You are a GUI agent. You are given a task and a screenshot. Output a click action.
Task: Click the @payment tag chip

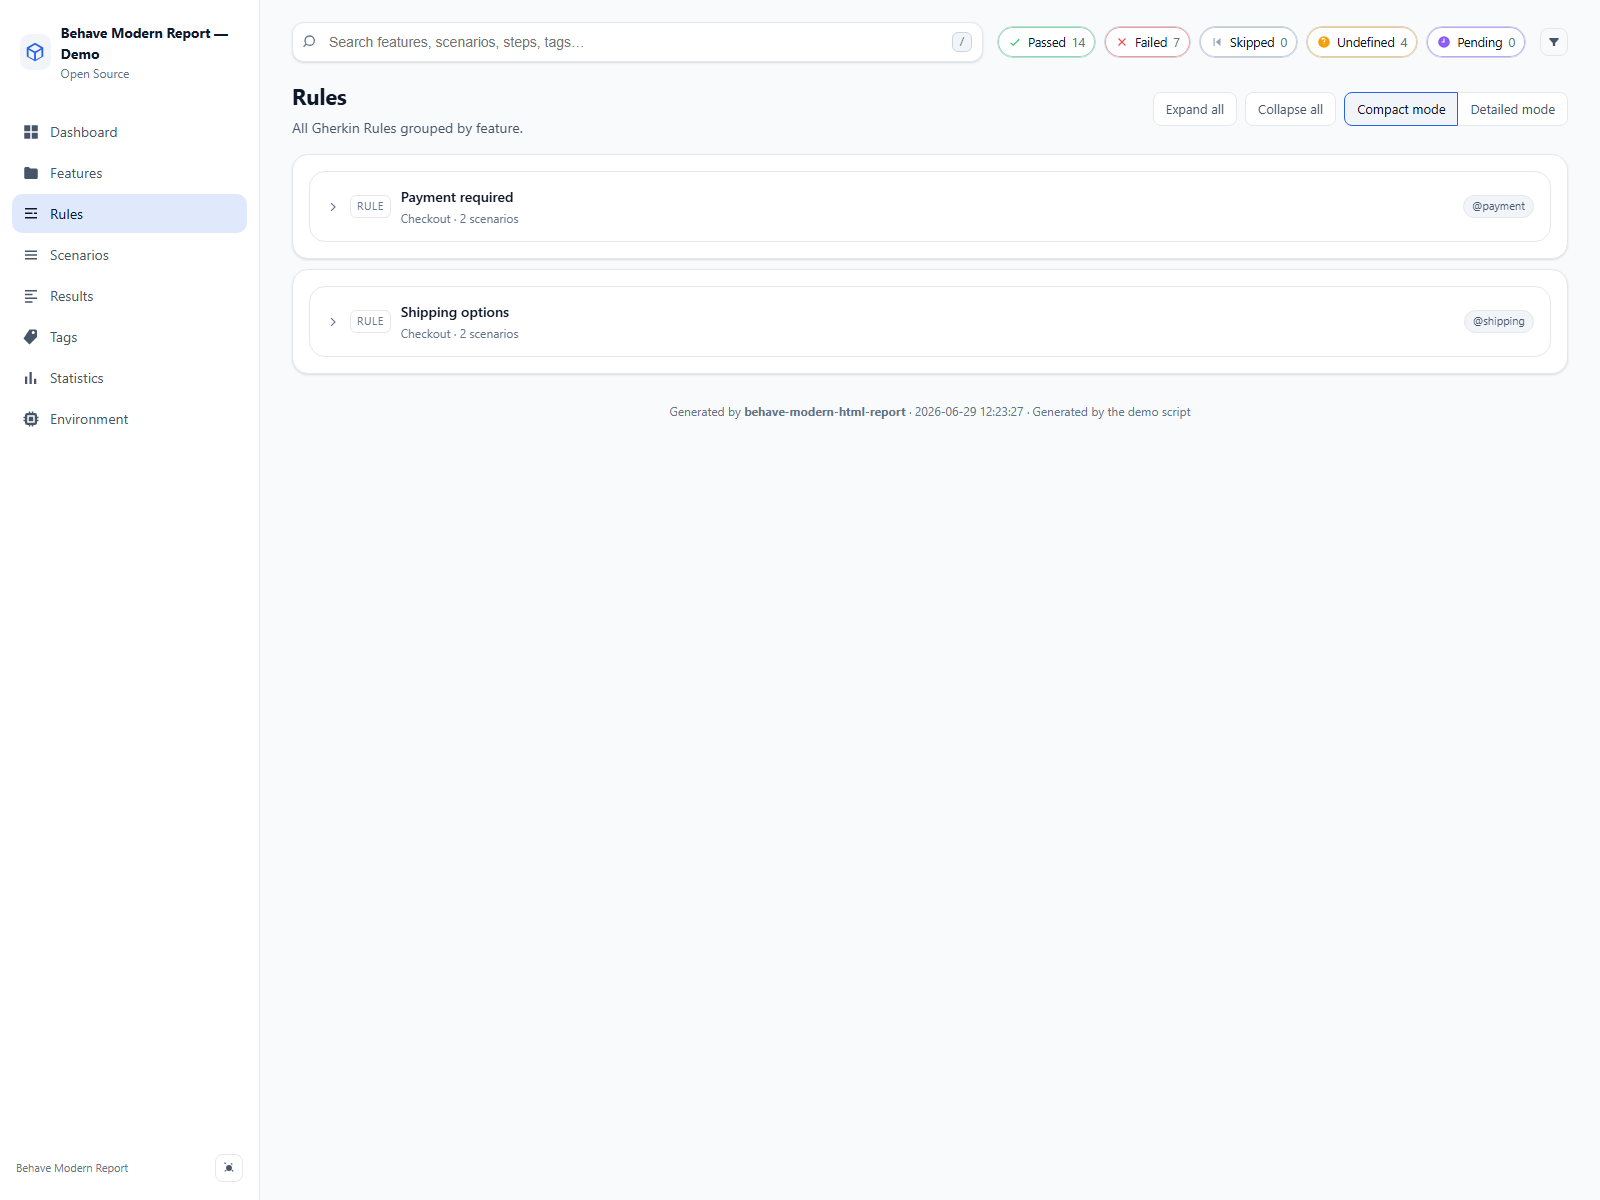pyautogui.click(x=1498, y=206)
